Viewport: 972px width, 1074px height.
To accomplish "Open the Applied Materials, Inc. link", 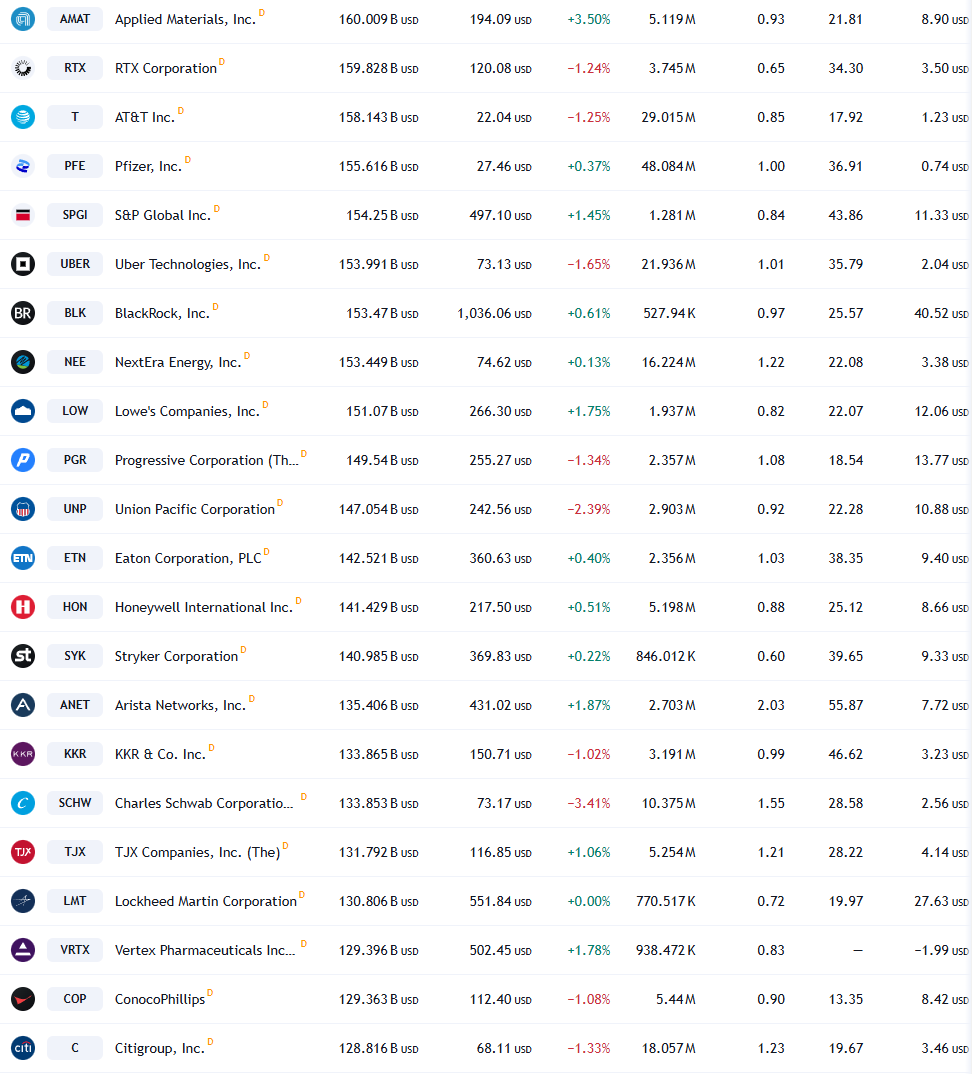I will click(x=185, y=20).
